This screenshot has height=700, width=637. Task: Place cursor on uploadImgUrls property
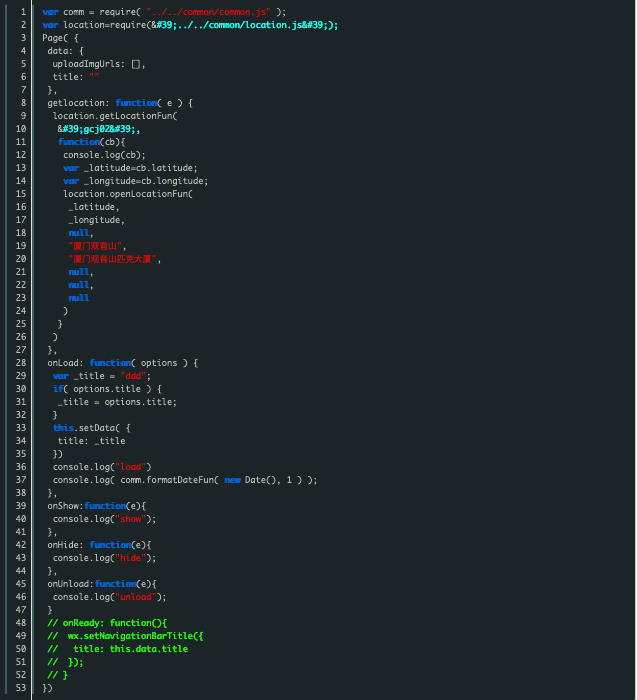(x=88, y=64)
